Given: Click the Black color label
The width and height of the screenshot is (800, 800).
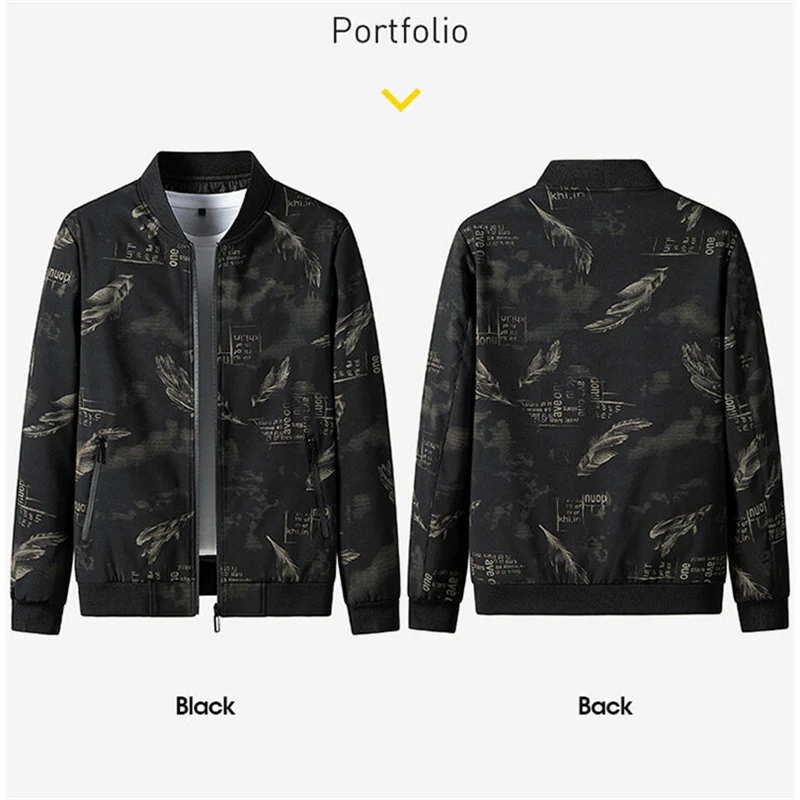Looking at the screenshot, I should pyautogui.click(x=205, y=706).
